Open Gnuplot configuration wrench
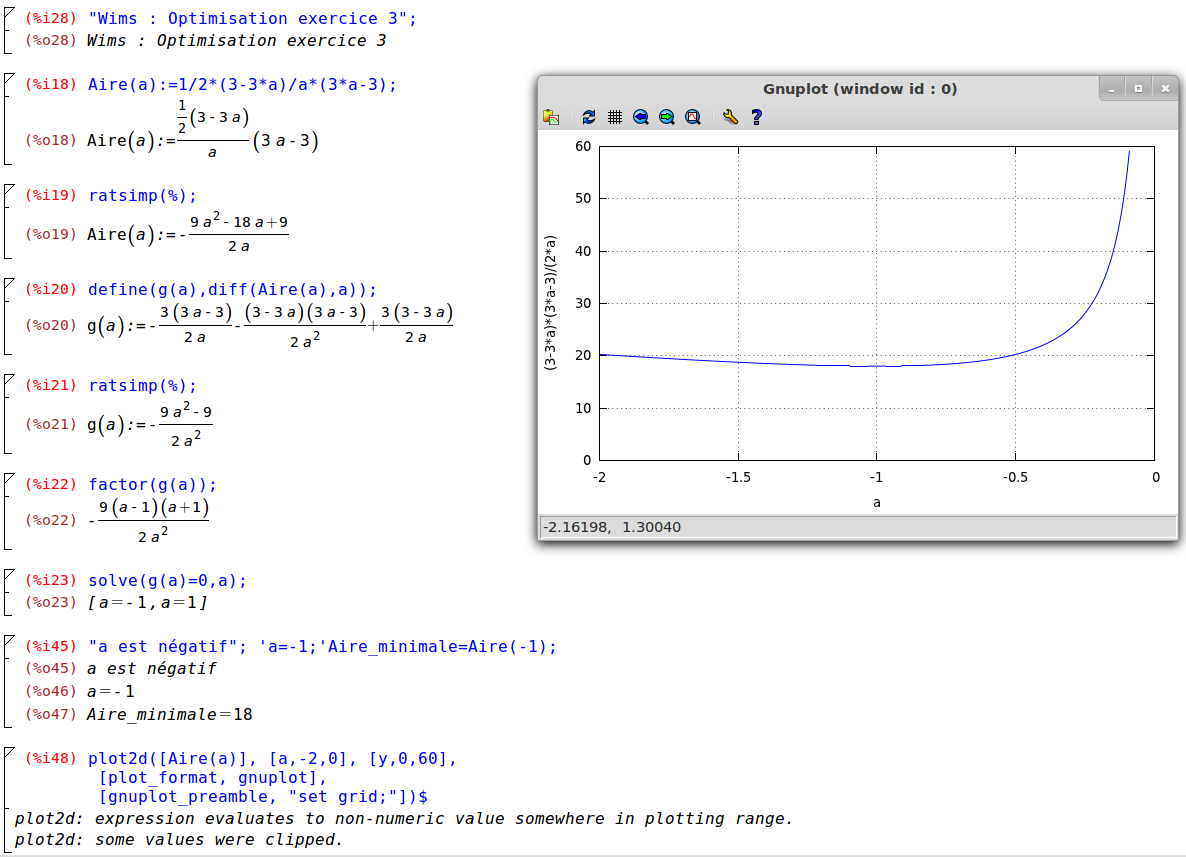Viewport: 1186px width, 857px height. pyautogui.click(x=730, y=117)
